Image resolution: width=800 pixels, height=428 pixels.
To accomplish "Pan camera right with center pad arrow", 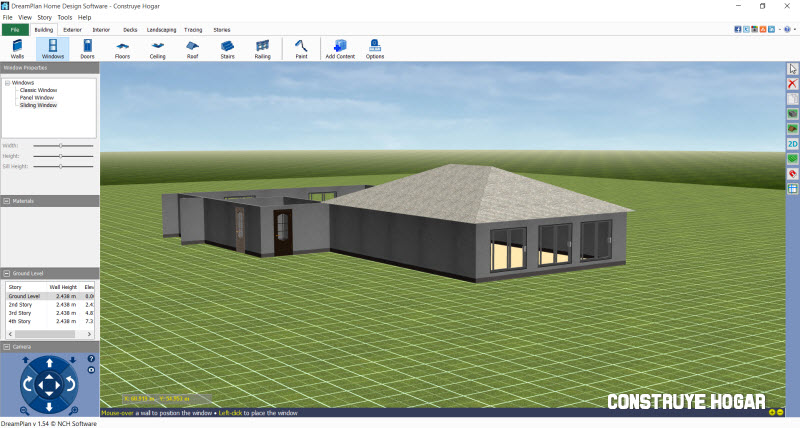I will 58,385.
